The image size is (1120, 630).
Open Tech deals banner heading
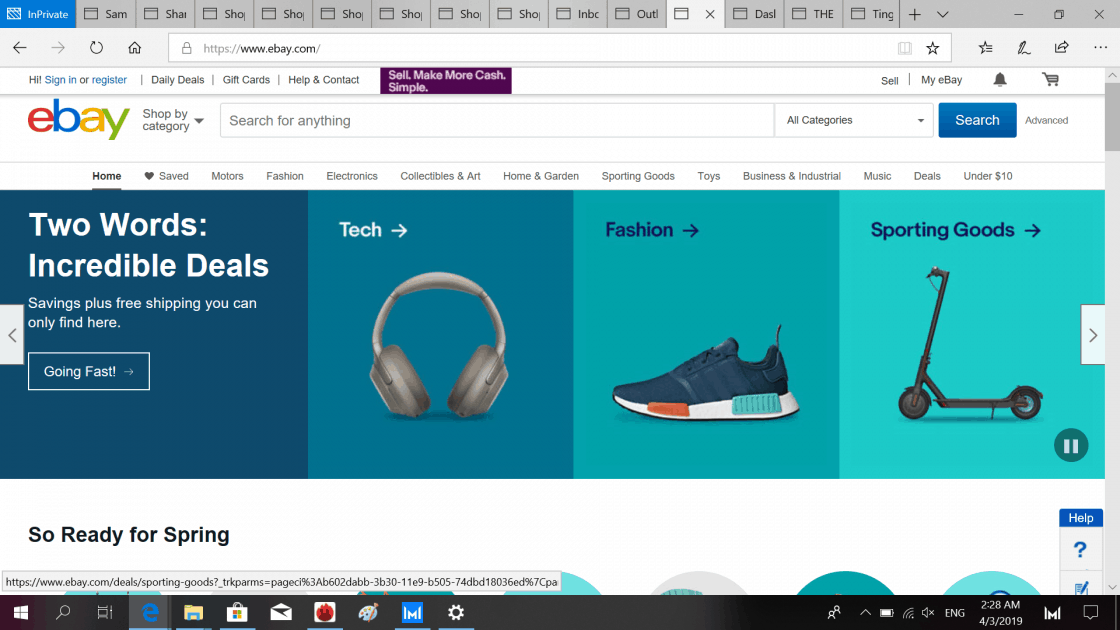pyautogui.click(x=373, y=229)
